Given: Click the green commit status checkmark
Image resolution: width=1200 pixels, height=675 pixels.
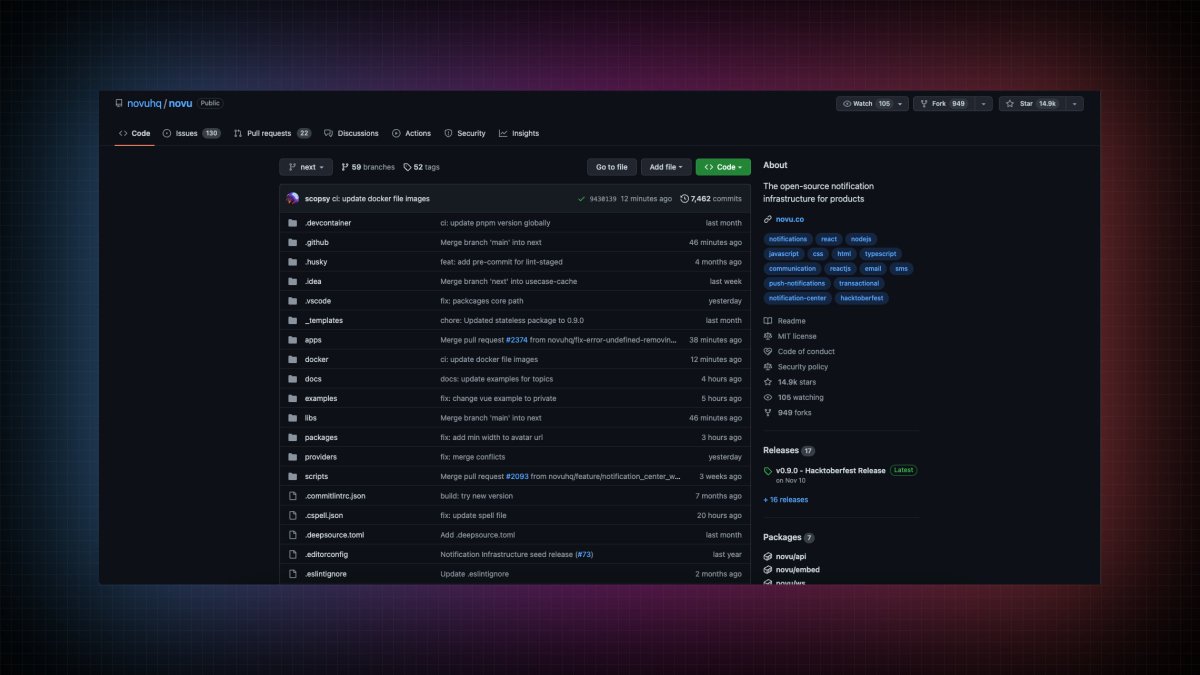Looking at the screenshot, I should coord(581,199).
